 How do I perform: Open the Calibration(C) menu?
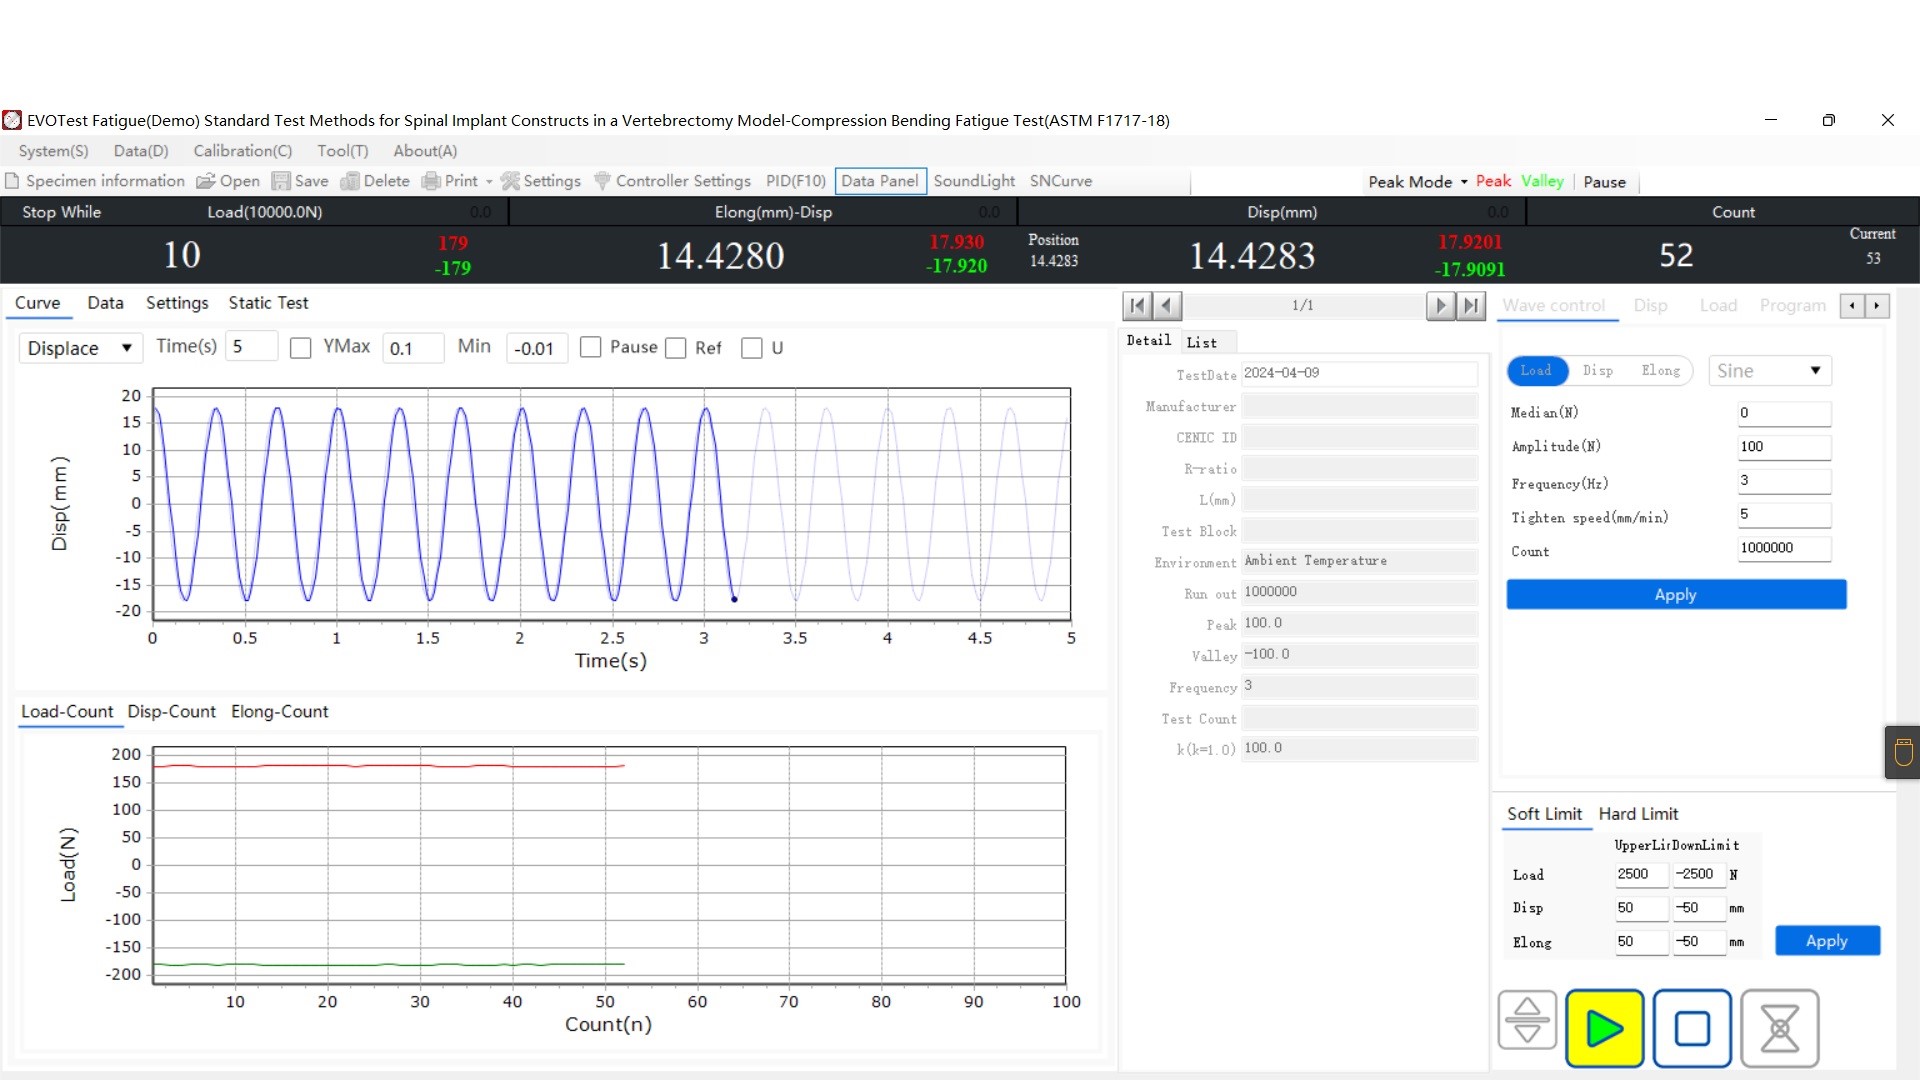point(242,151)
